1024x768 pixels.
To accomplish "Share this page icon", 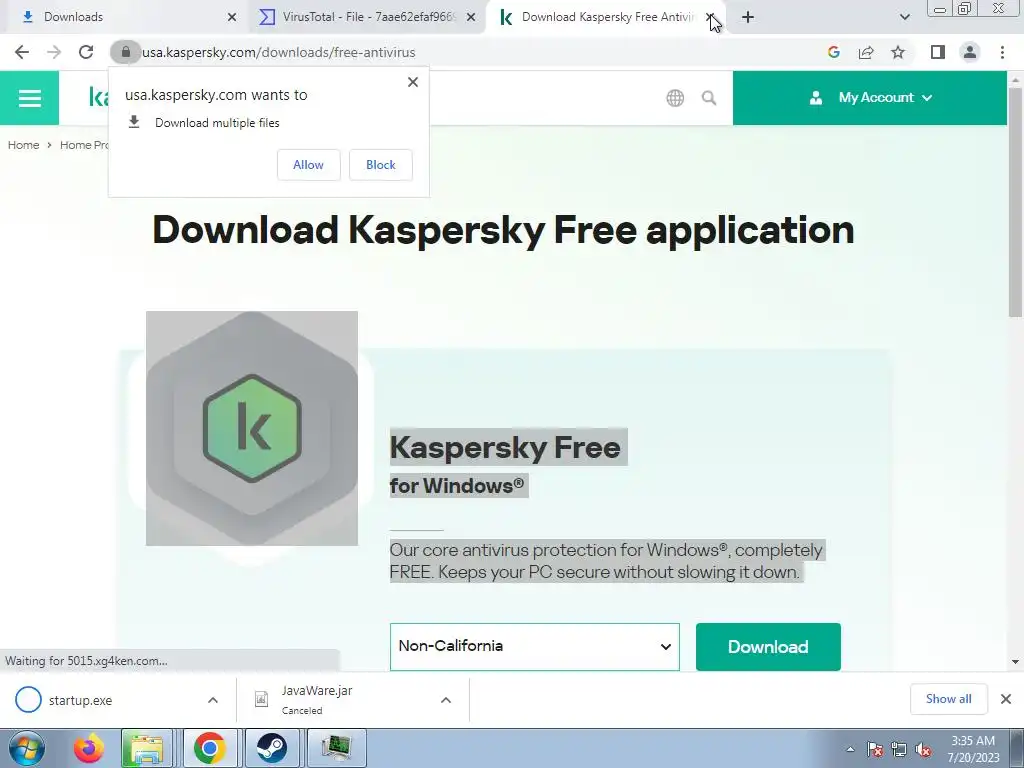I will (x=866, y=52).
